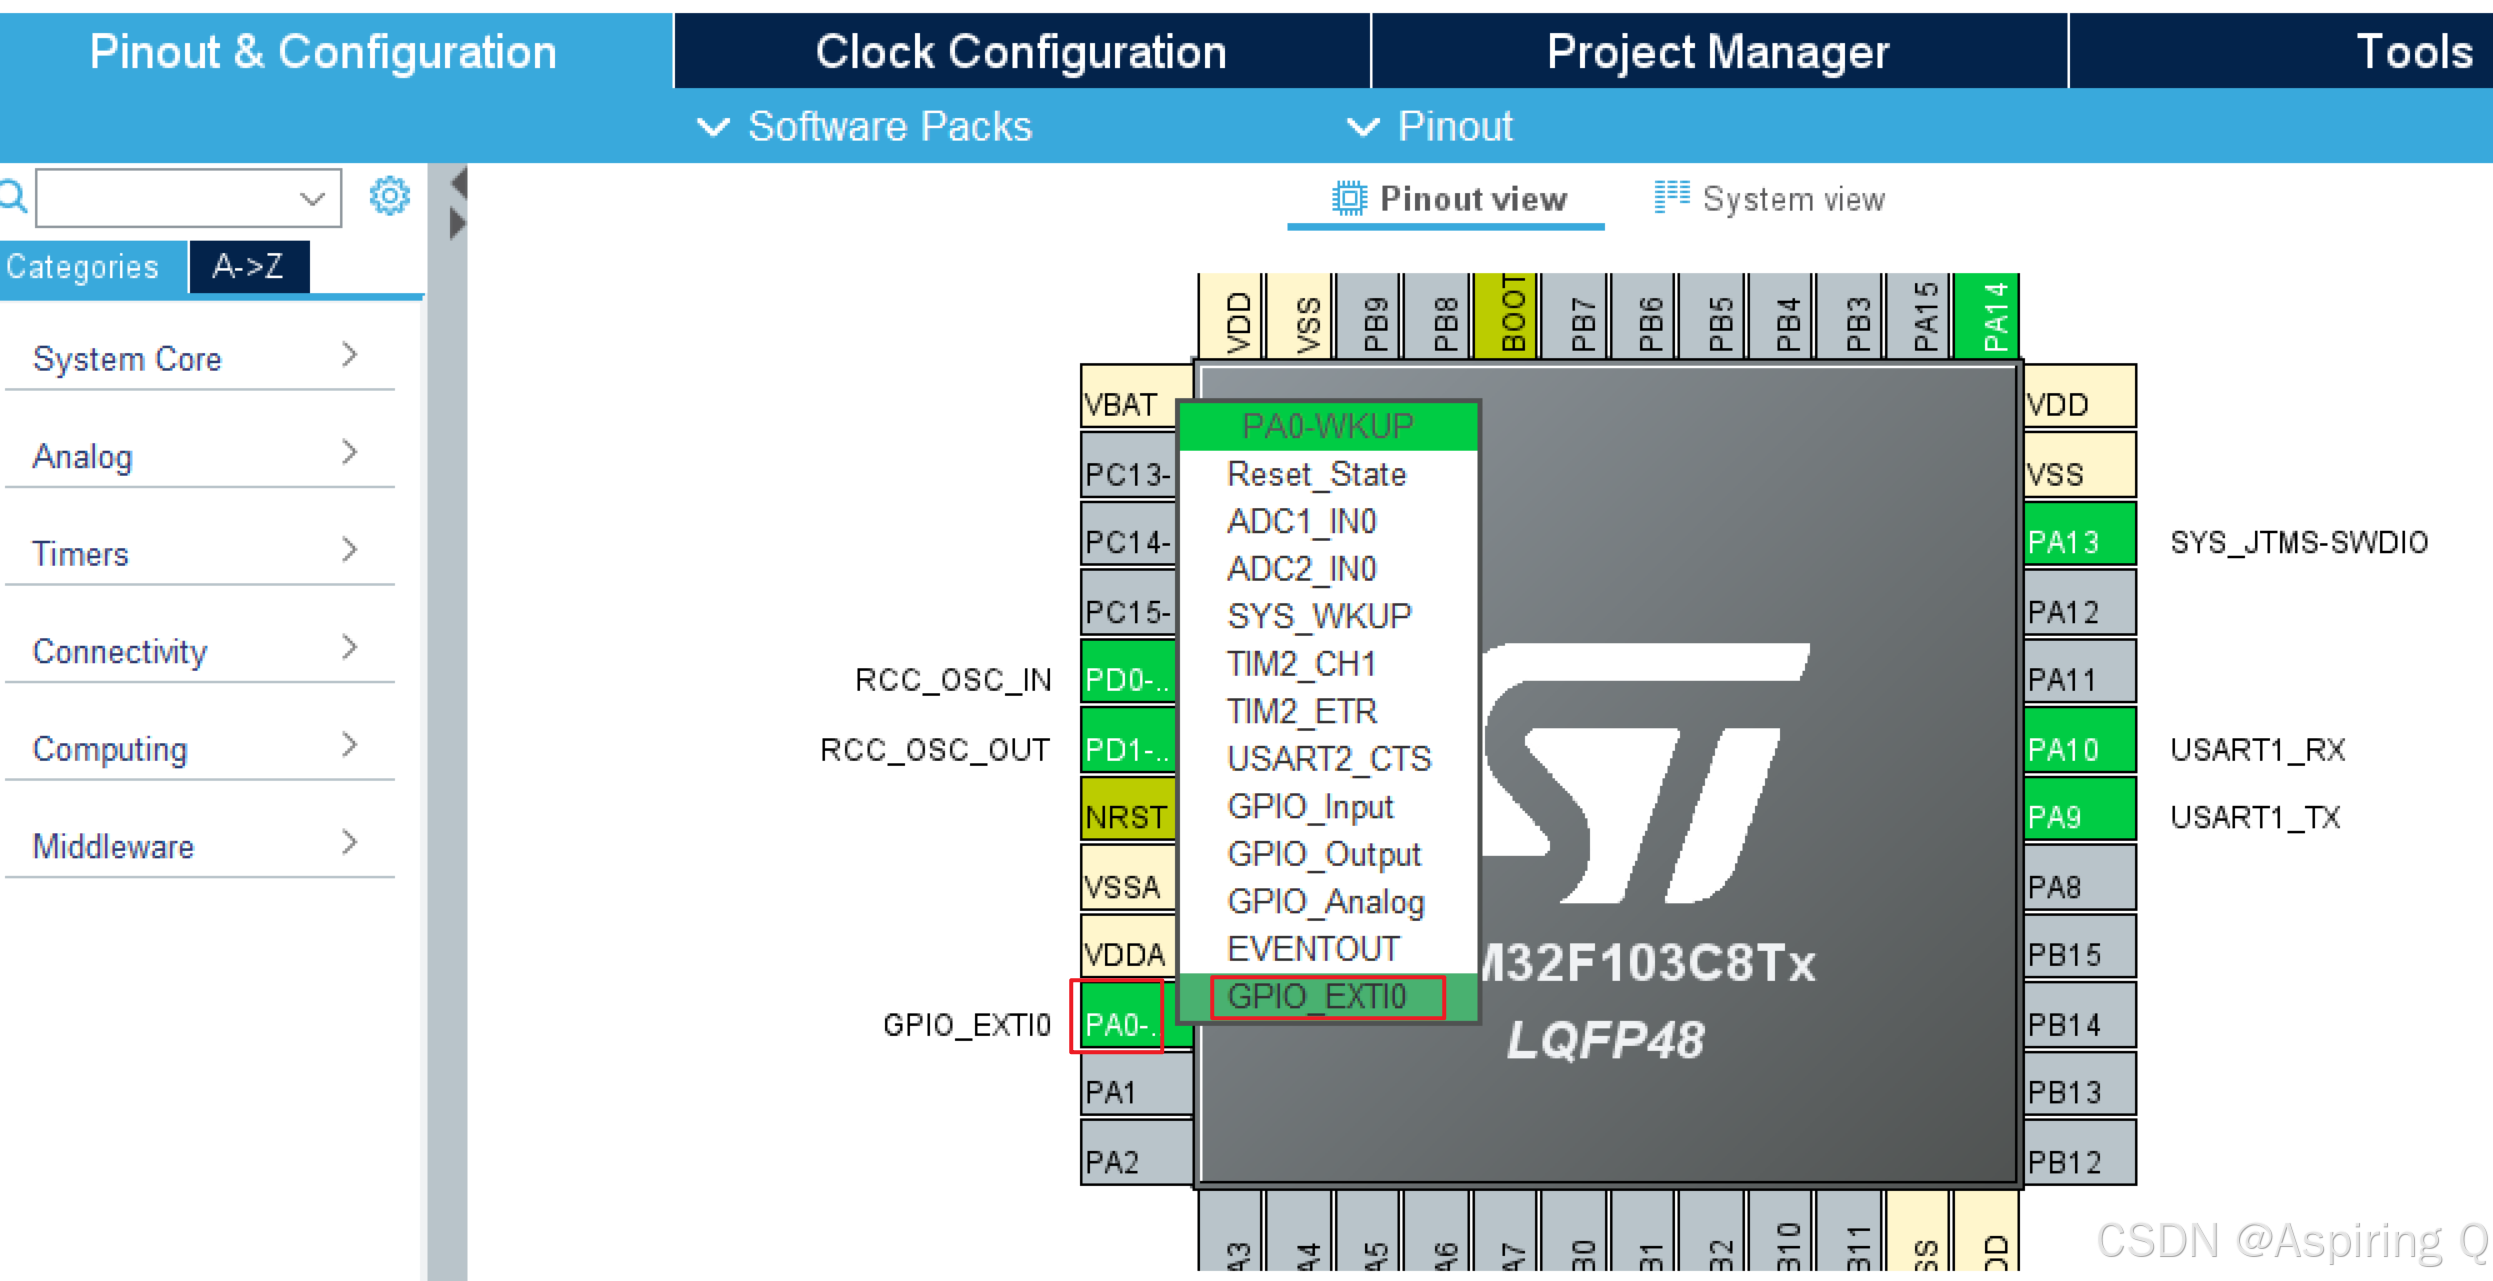Image resolution: width=2493 pixels, height=1281 pixels.
Task: Click pin PB14
Action: [2080, 1017]
